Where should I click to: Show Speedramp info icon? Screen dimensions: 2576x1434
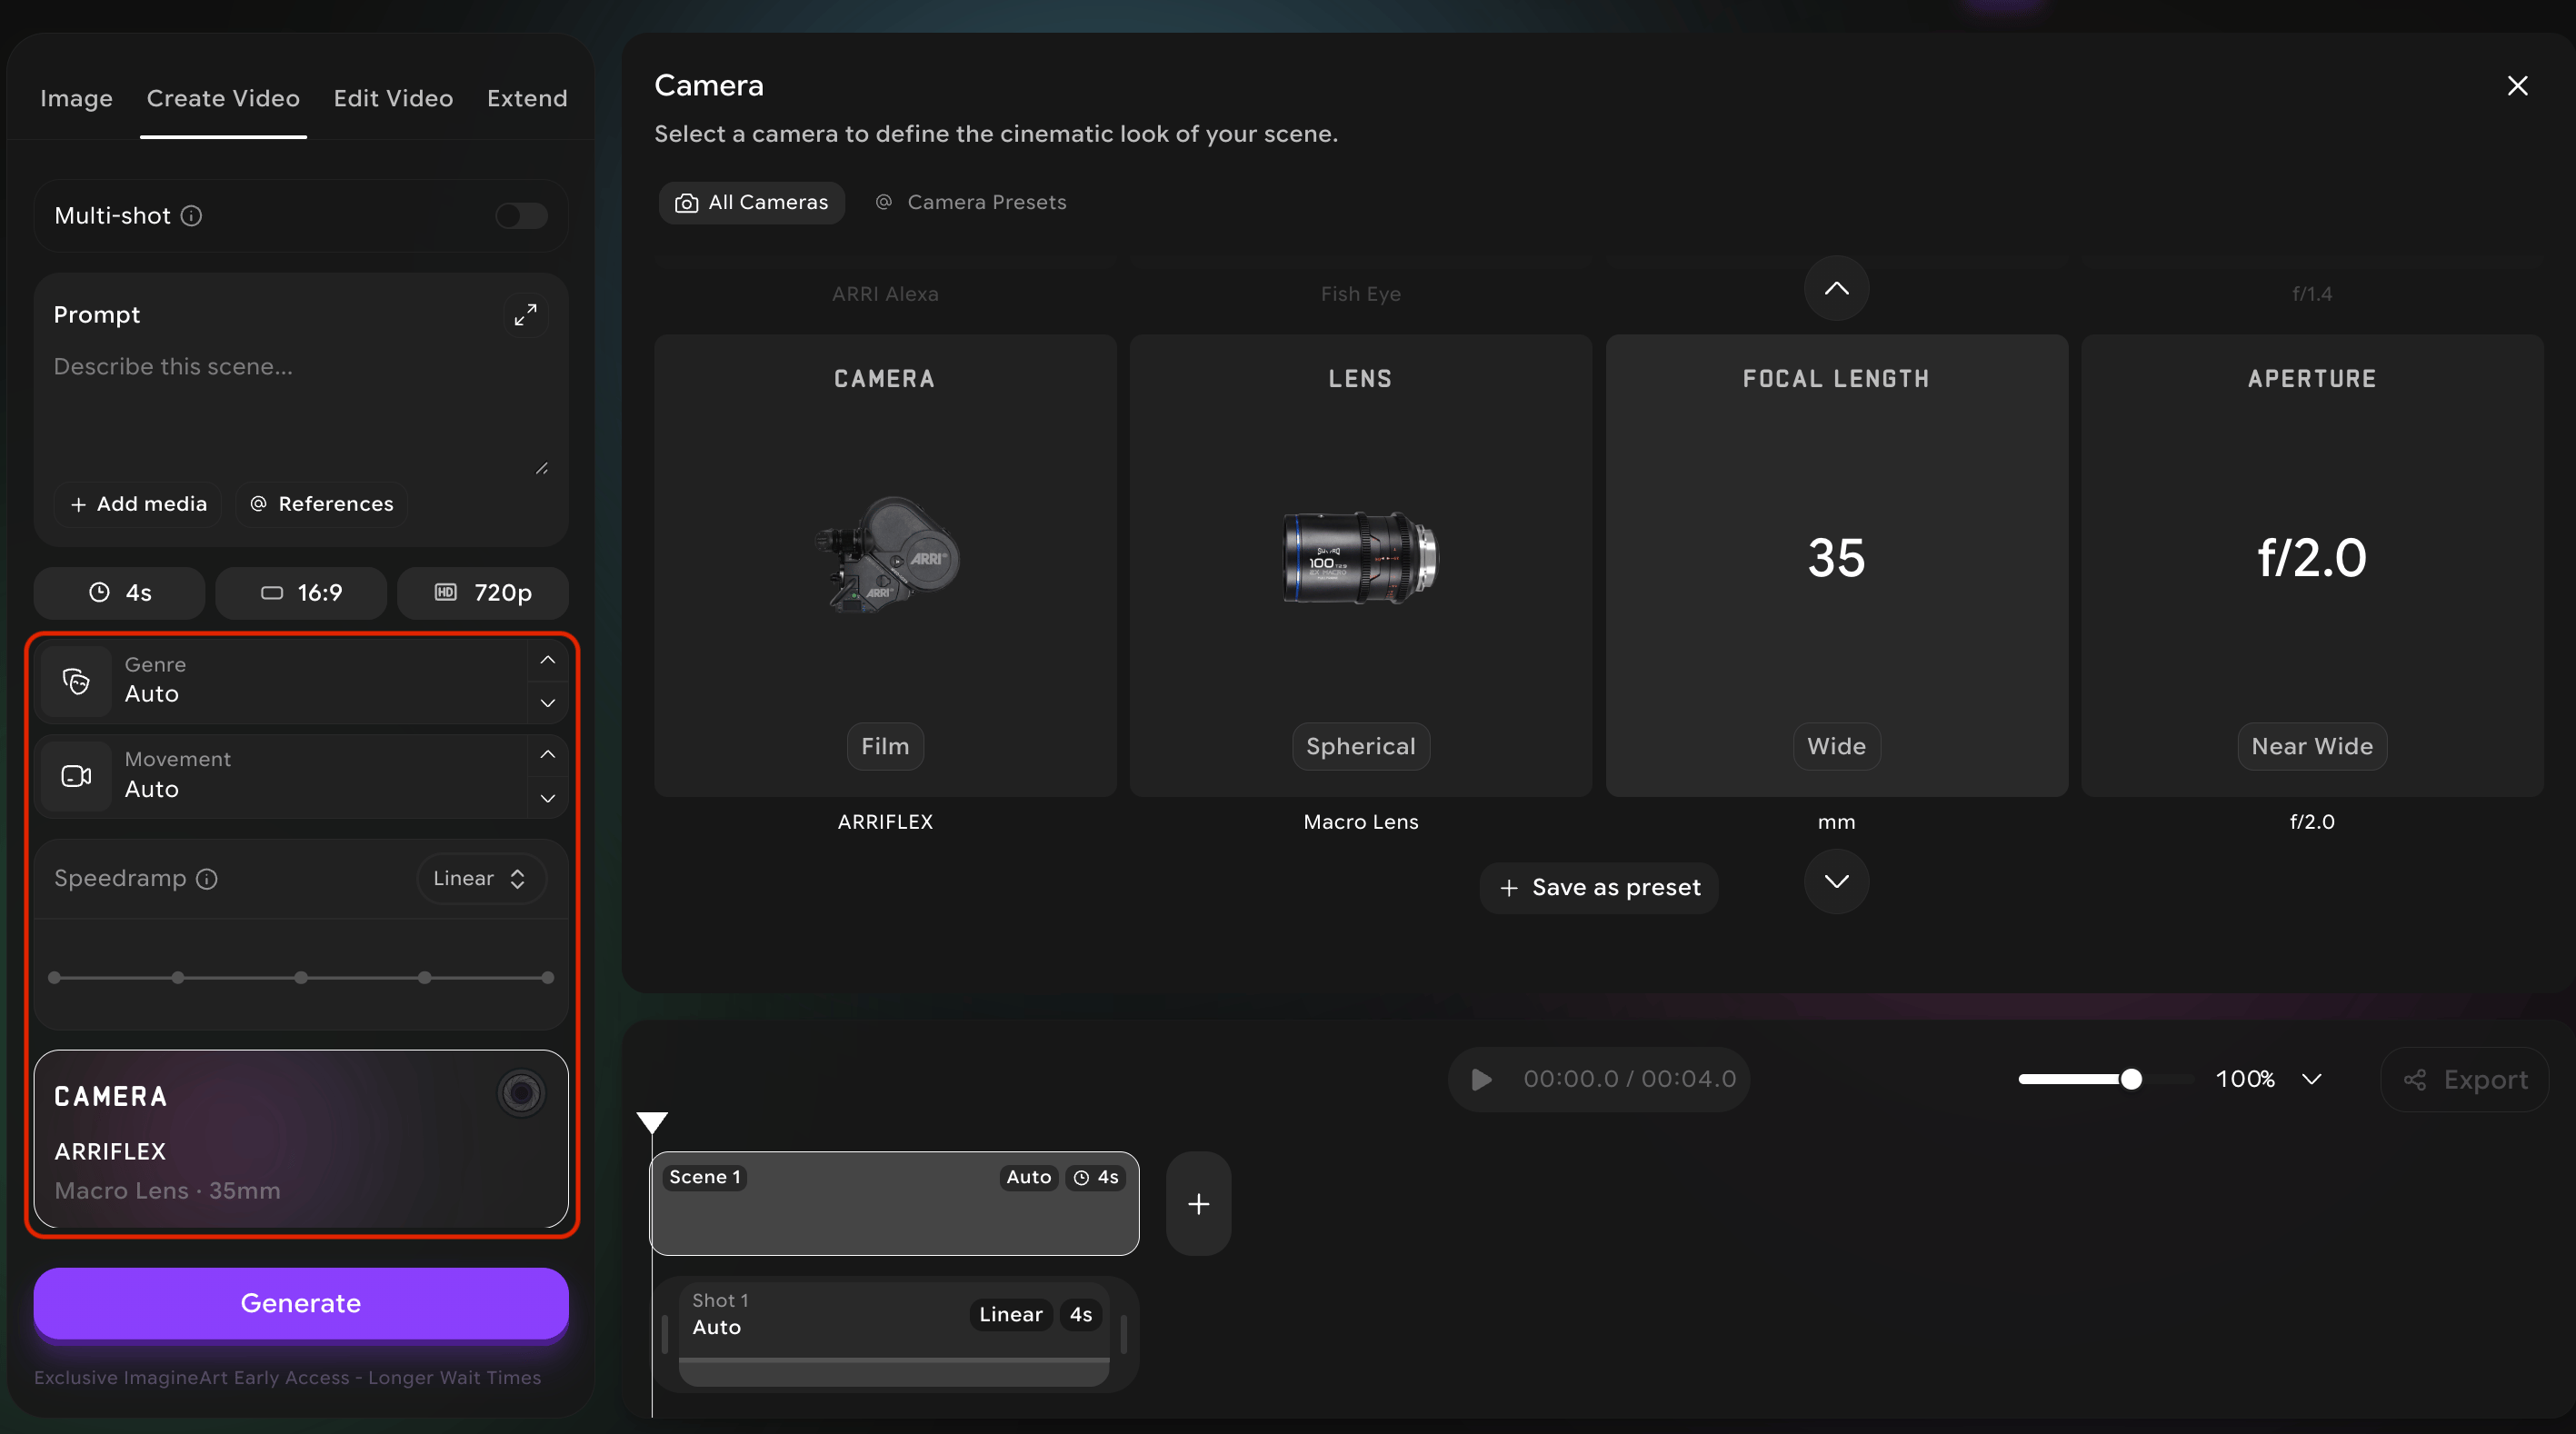click(x=206, y=879)
